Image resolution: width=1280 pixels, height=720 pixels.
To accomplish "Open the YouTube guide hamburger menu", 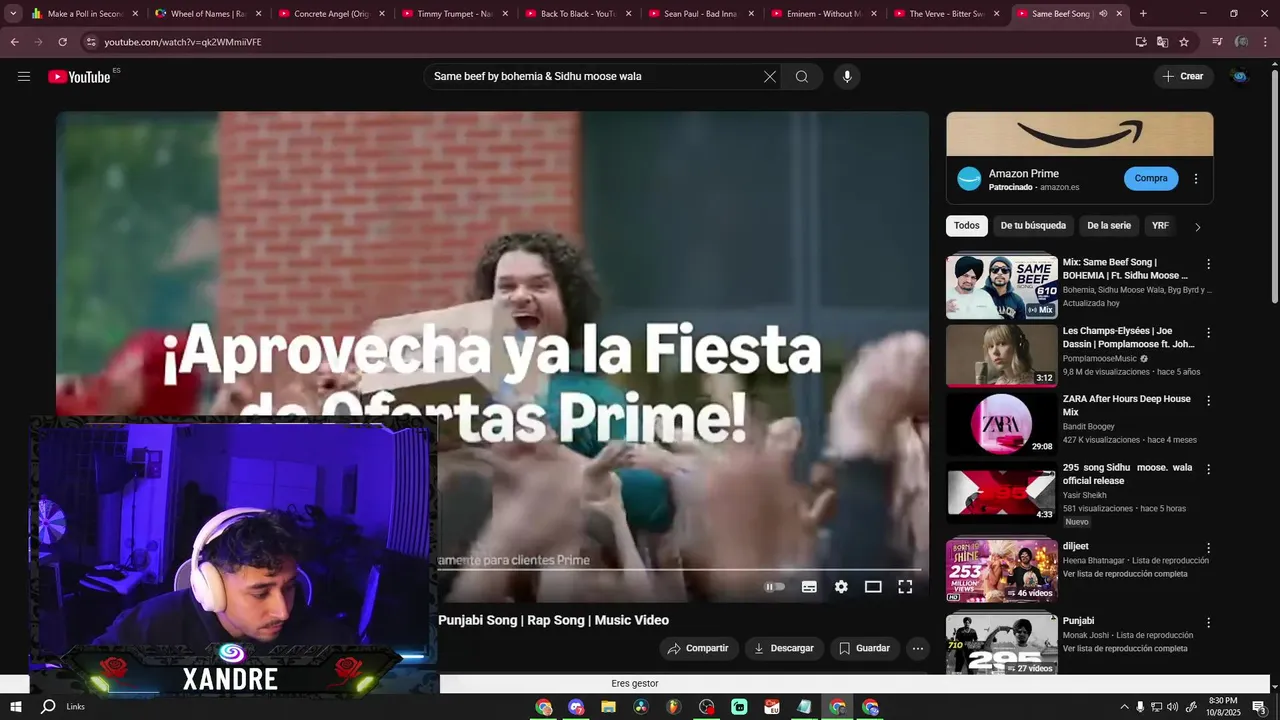I will tap(24, 76).
